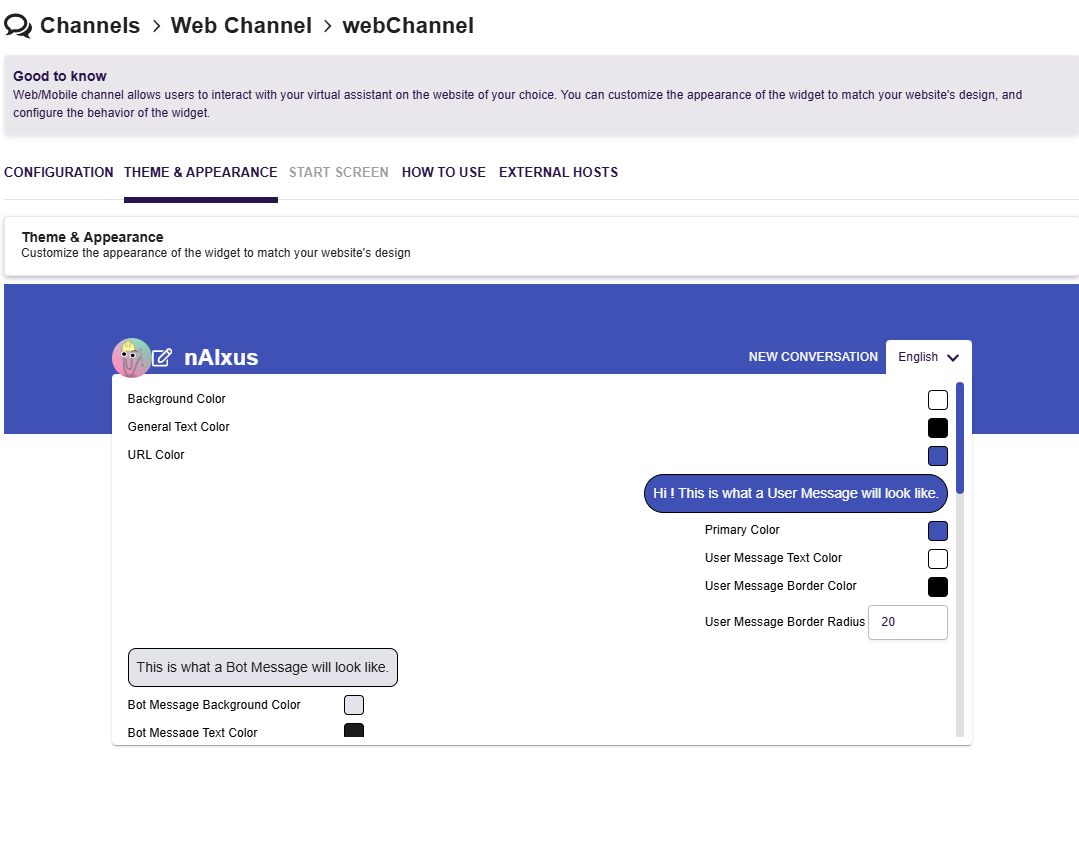This screenshot has height=866, width=1079.
Task: Pick the General Text Color swatch
Action: 937,428
